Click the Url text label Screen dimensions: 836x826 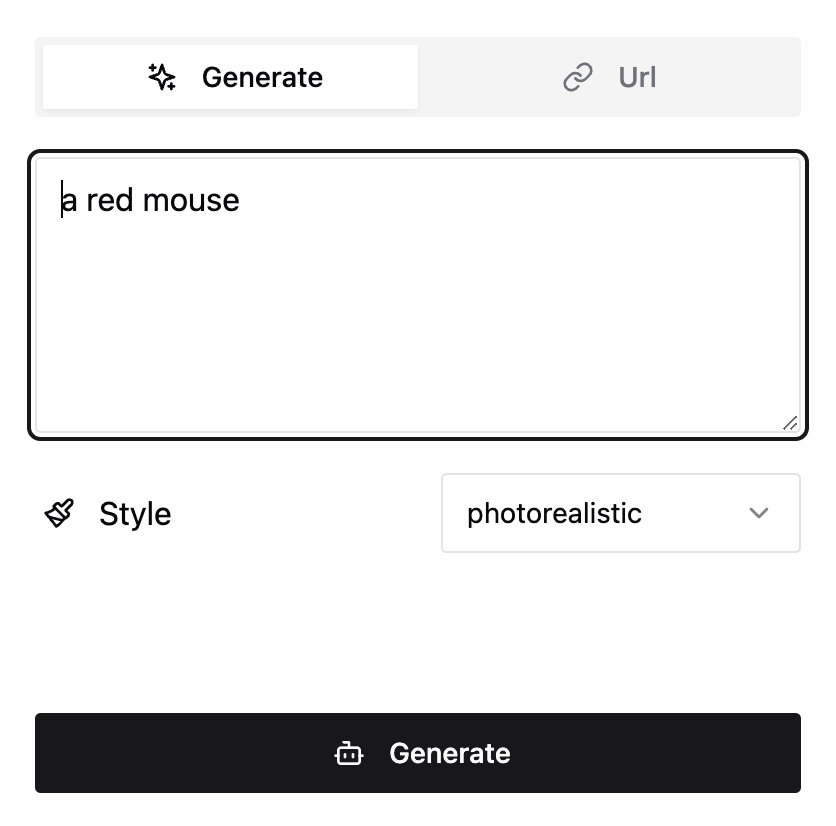637,77
